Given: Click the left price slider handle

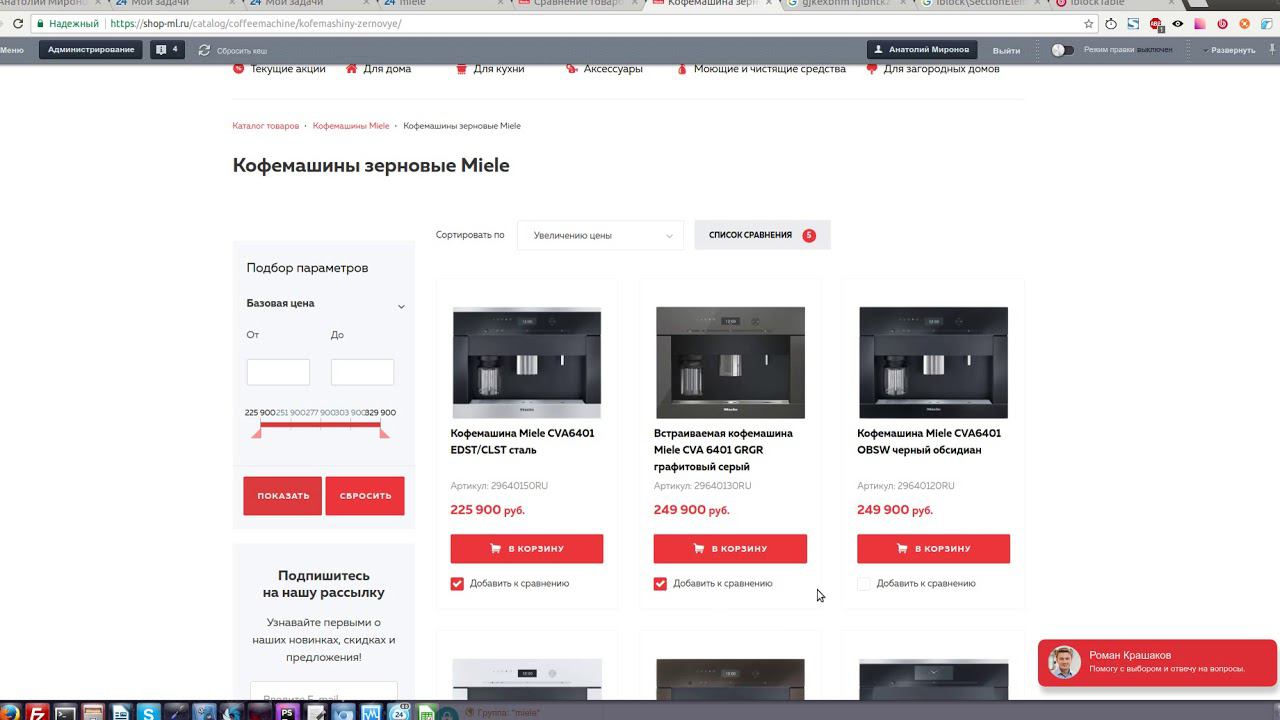Looking at the screenshot, I should pos(257,432).
